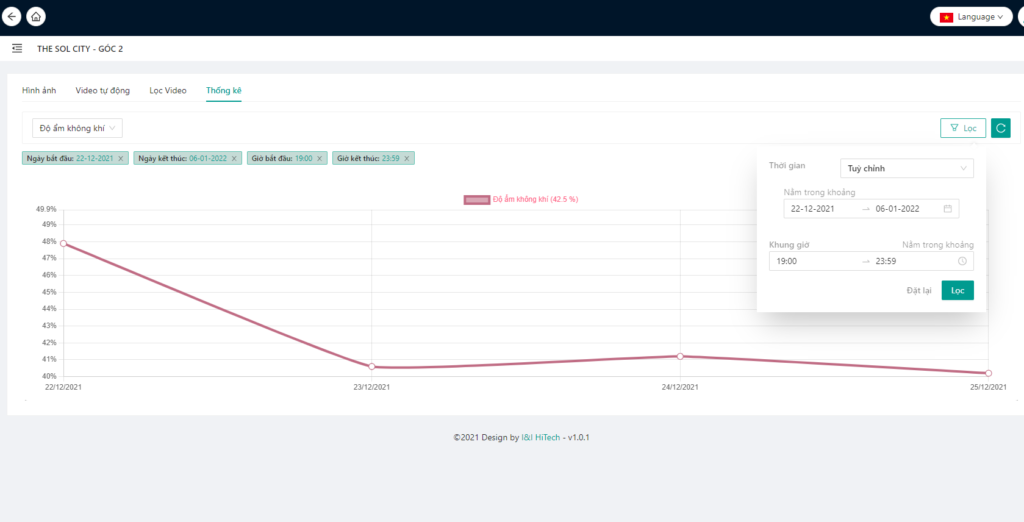
Task: Click end time field 23:59
Action: point(885,261)
